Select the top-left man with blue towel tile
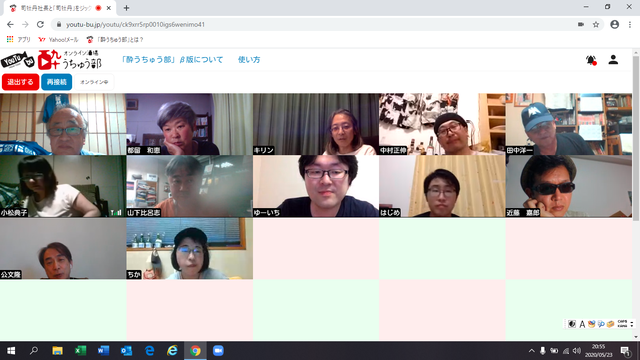 [63, 124]
